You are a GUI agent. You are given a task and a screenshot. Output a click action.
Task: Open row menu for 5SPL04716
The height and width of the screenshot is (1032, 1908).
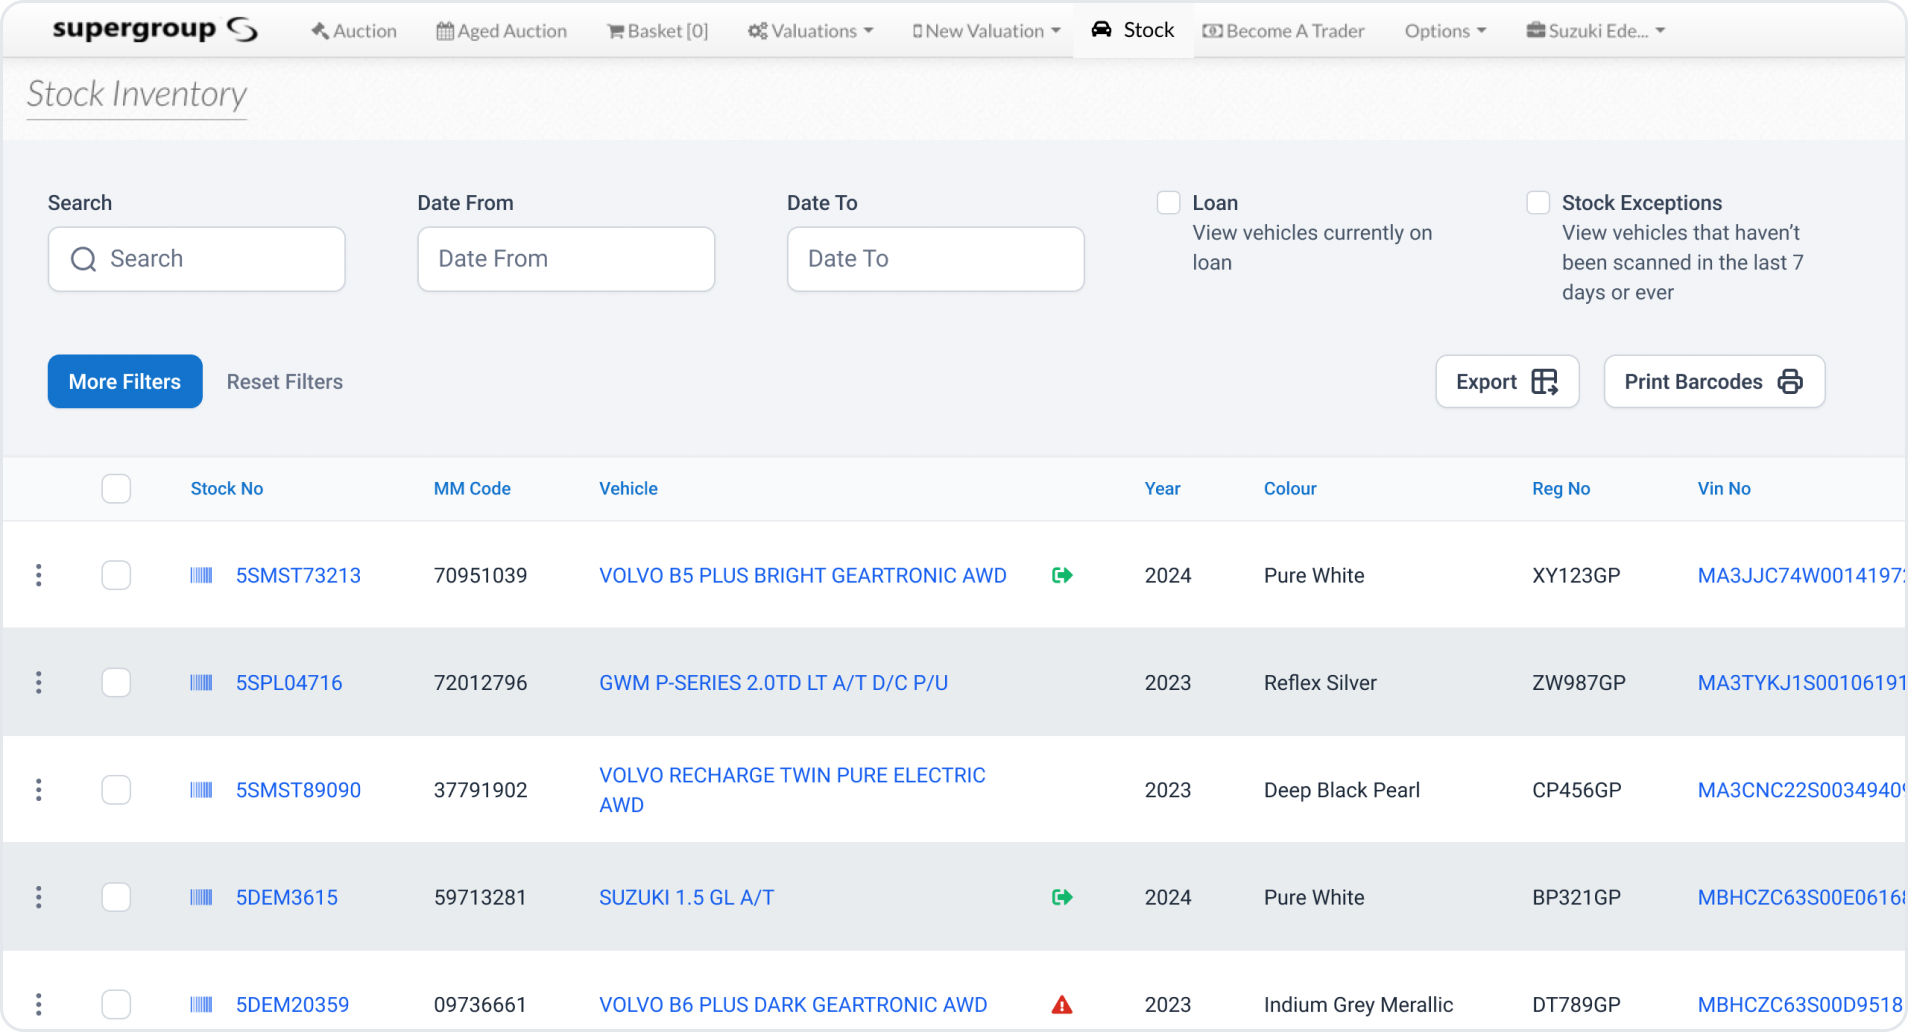pyautogui.click(x=39, y=682)
